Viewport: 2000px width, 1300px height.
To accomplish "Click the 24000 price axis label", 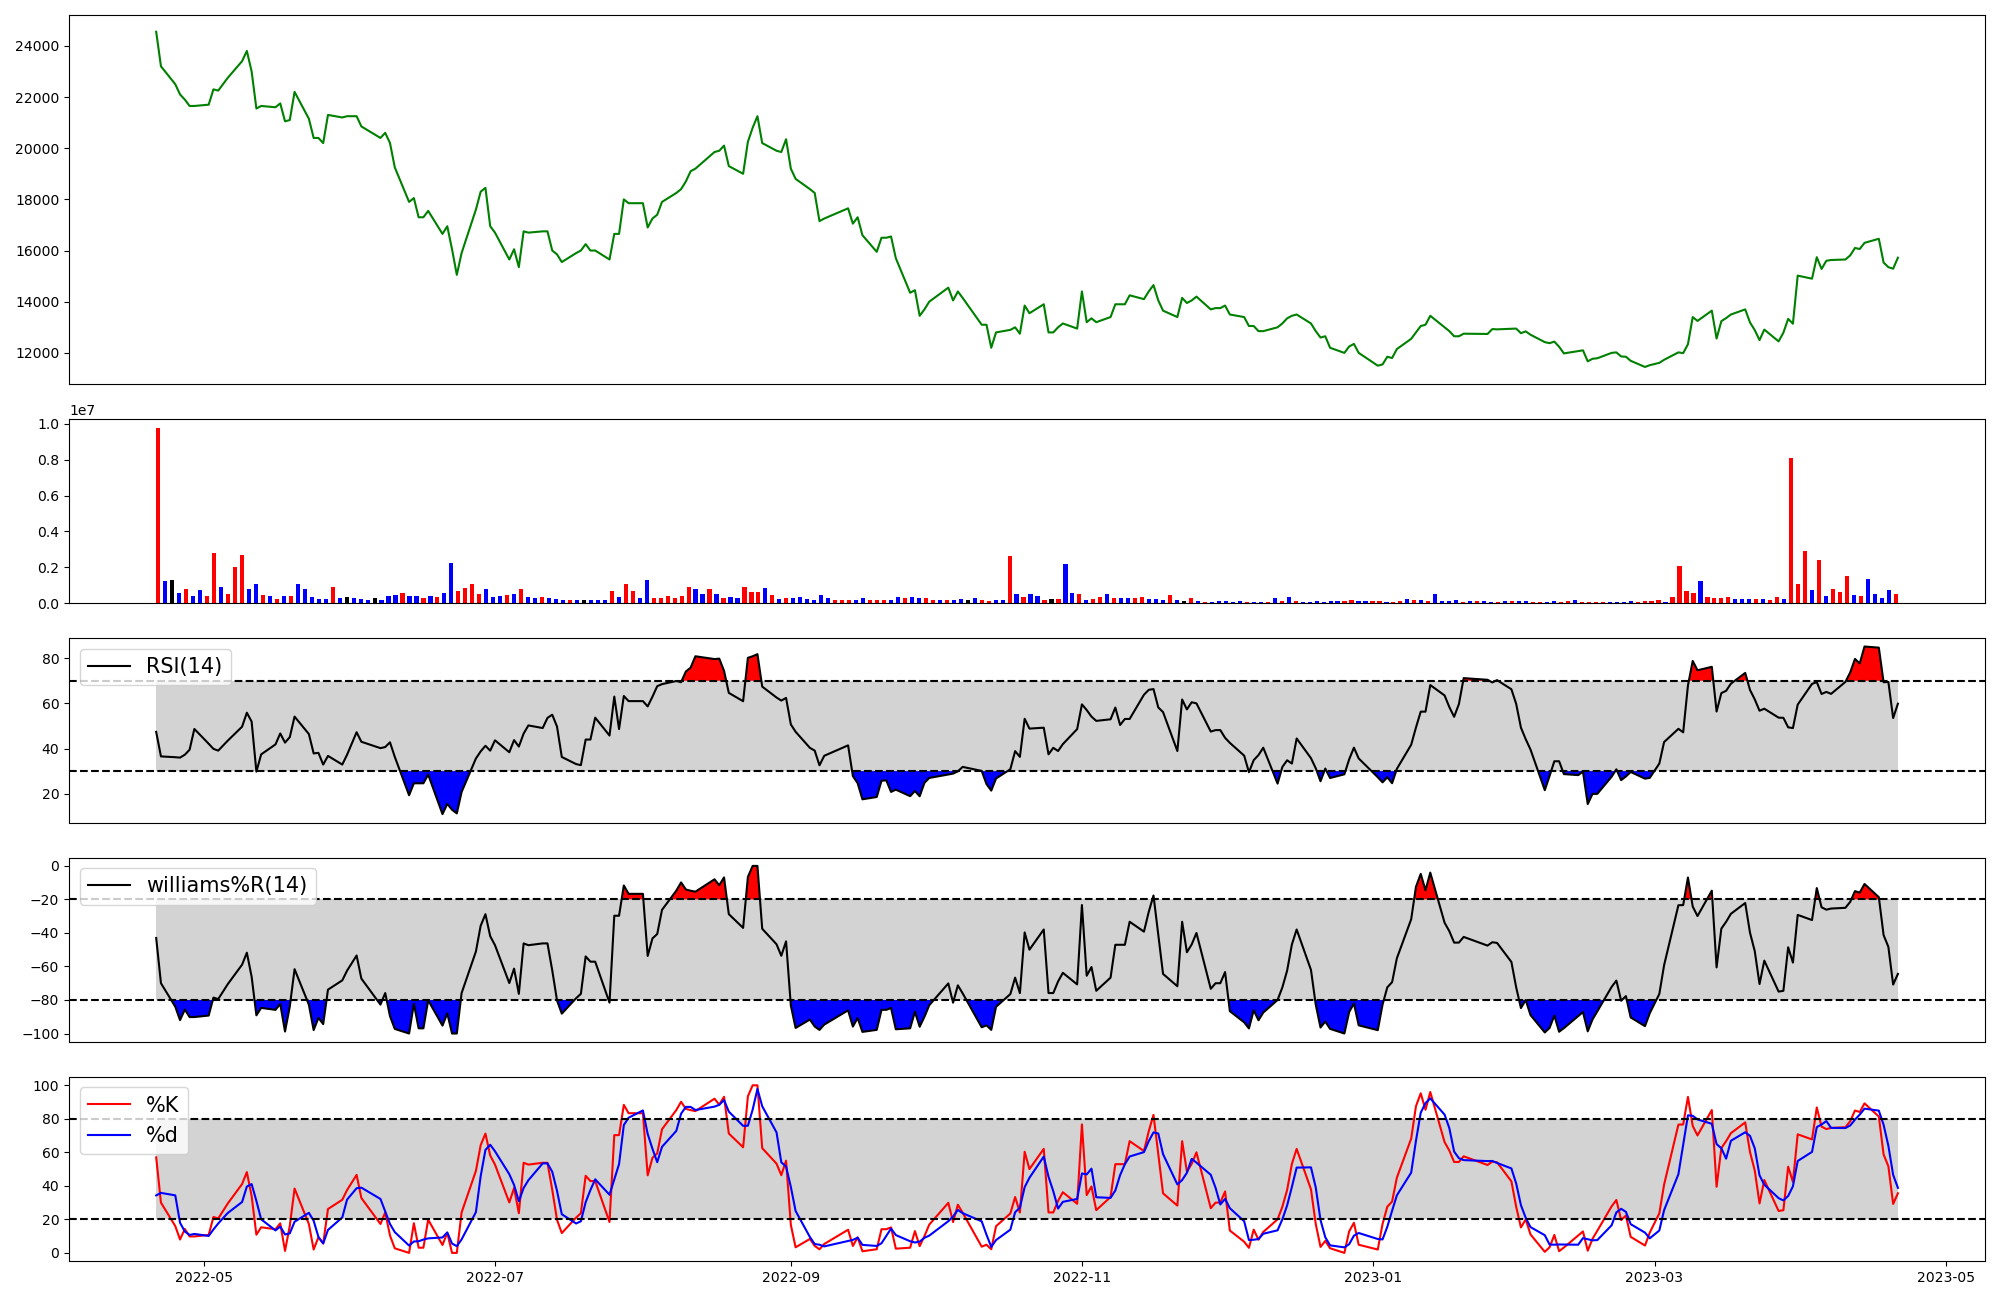I will 37,46.
